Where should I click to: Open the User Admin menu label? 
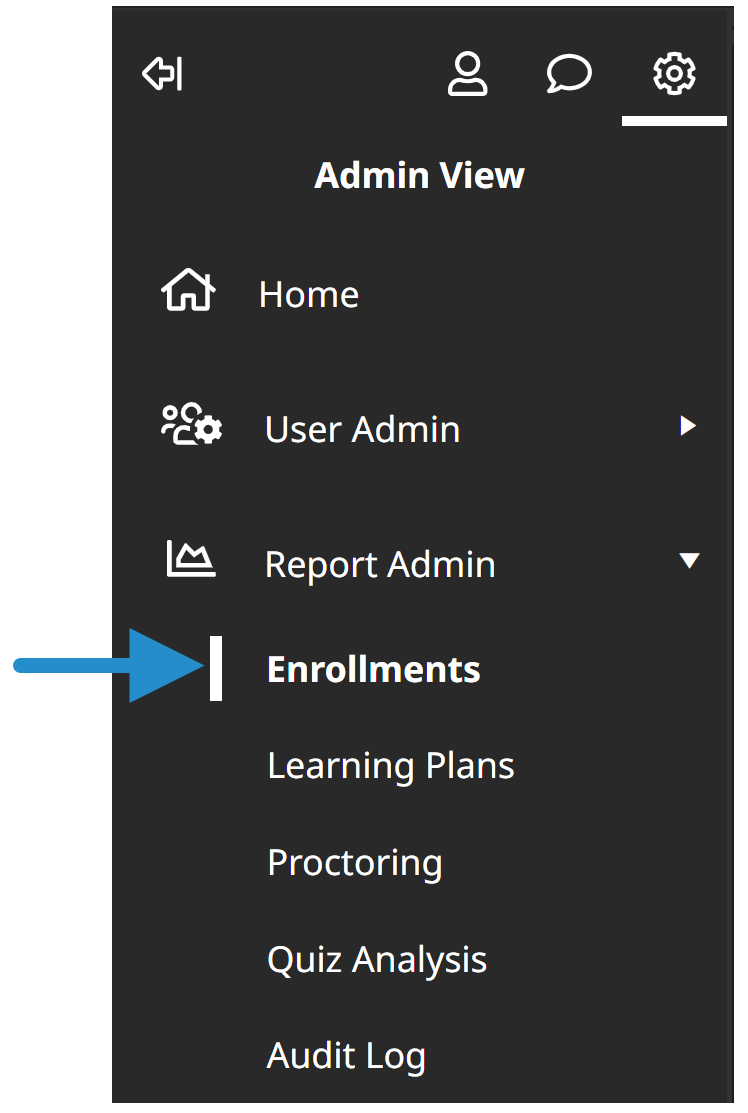(x=362, y=429)
